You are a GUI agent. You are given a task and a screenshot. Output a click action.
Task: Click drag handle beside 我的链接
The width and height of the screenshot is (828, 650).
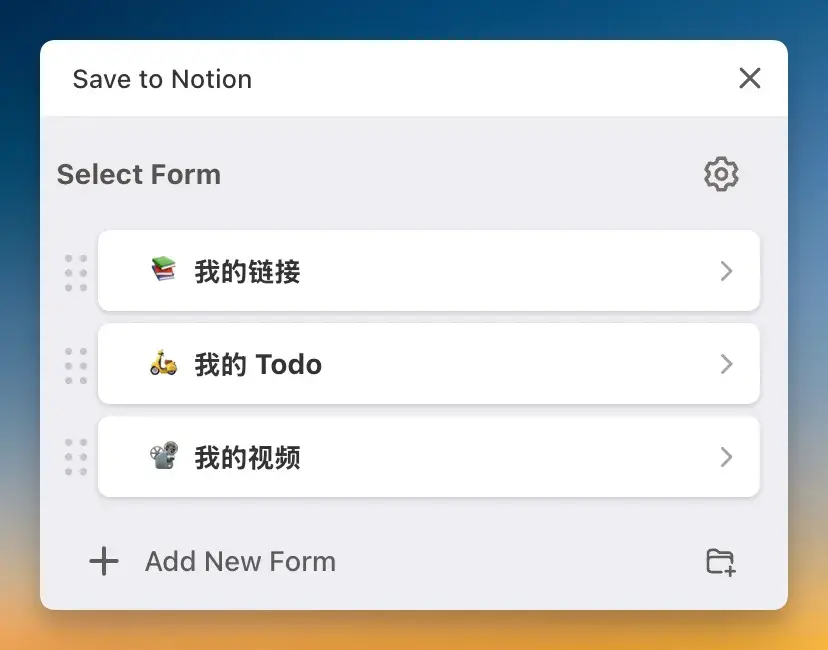76,272
